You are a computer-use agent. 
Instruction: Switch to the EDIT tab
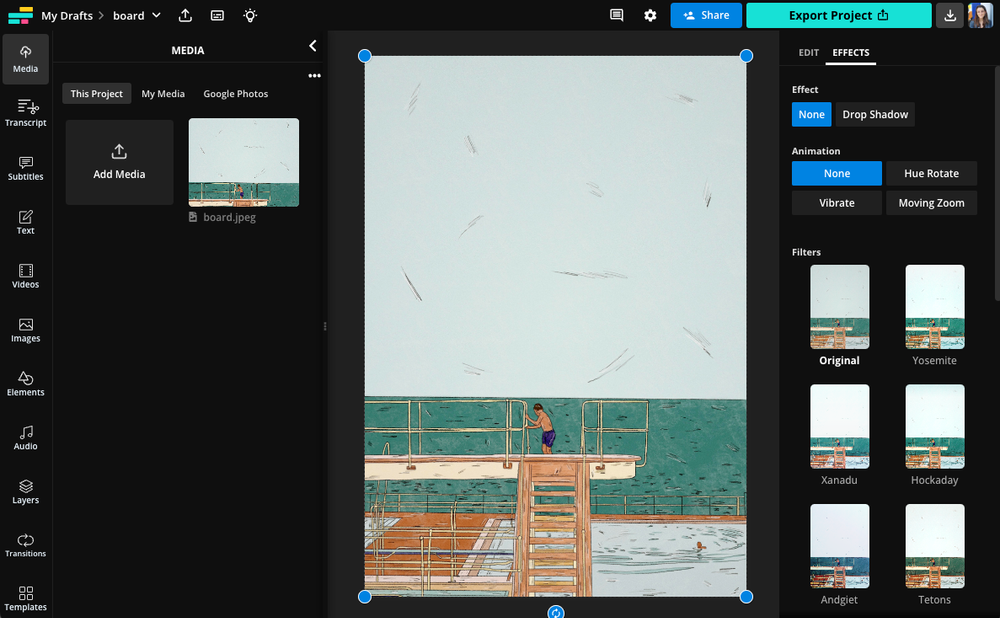point(808,52)
